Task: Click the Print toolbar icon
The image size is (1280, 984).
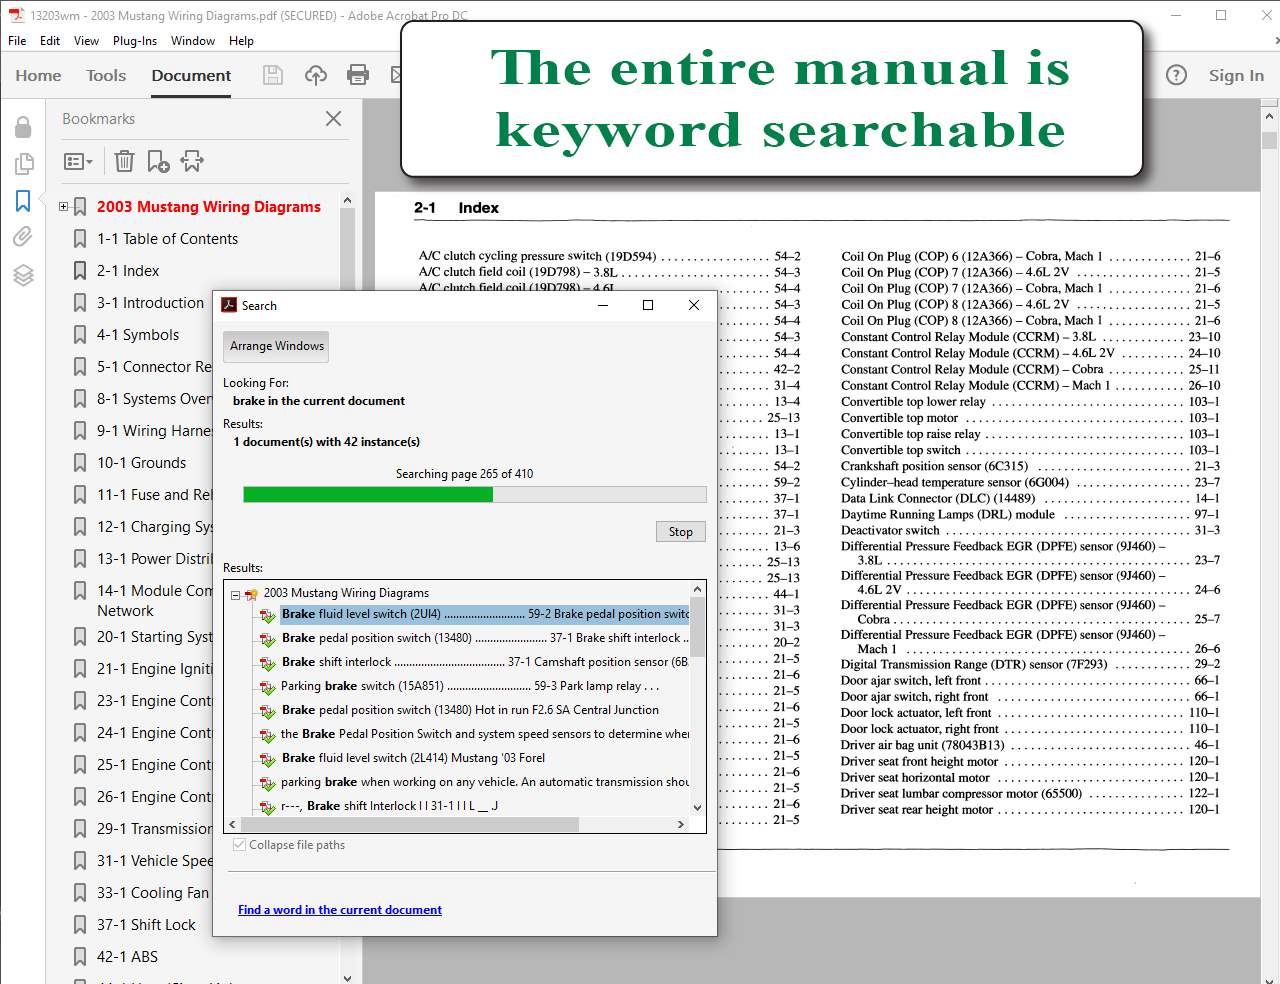Action: [358, 75]
